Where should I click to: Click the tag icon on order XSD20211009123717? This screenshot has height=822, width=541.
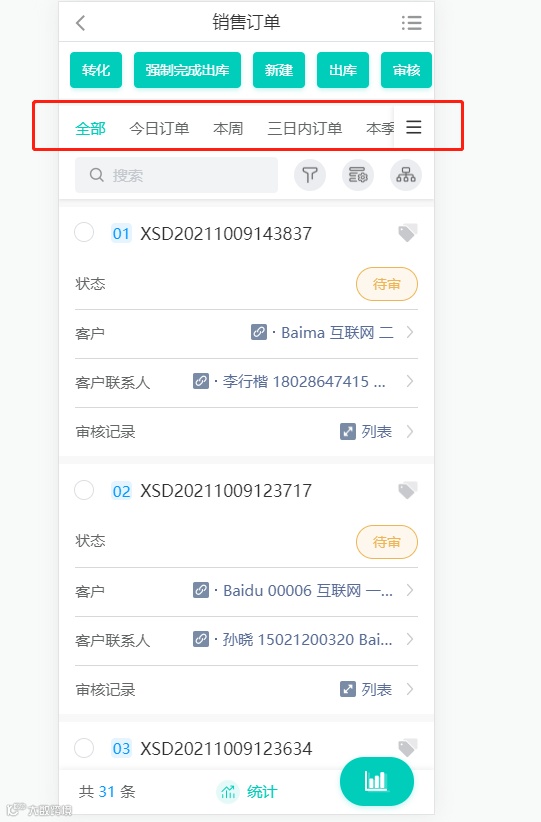pos(407,491)
